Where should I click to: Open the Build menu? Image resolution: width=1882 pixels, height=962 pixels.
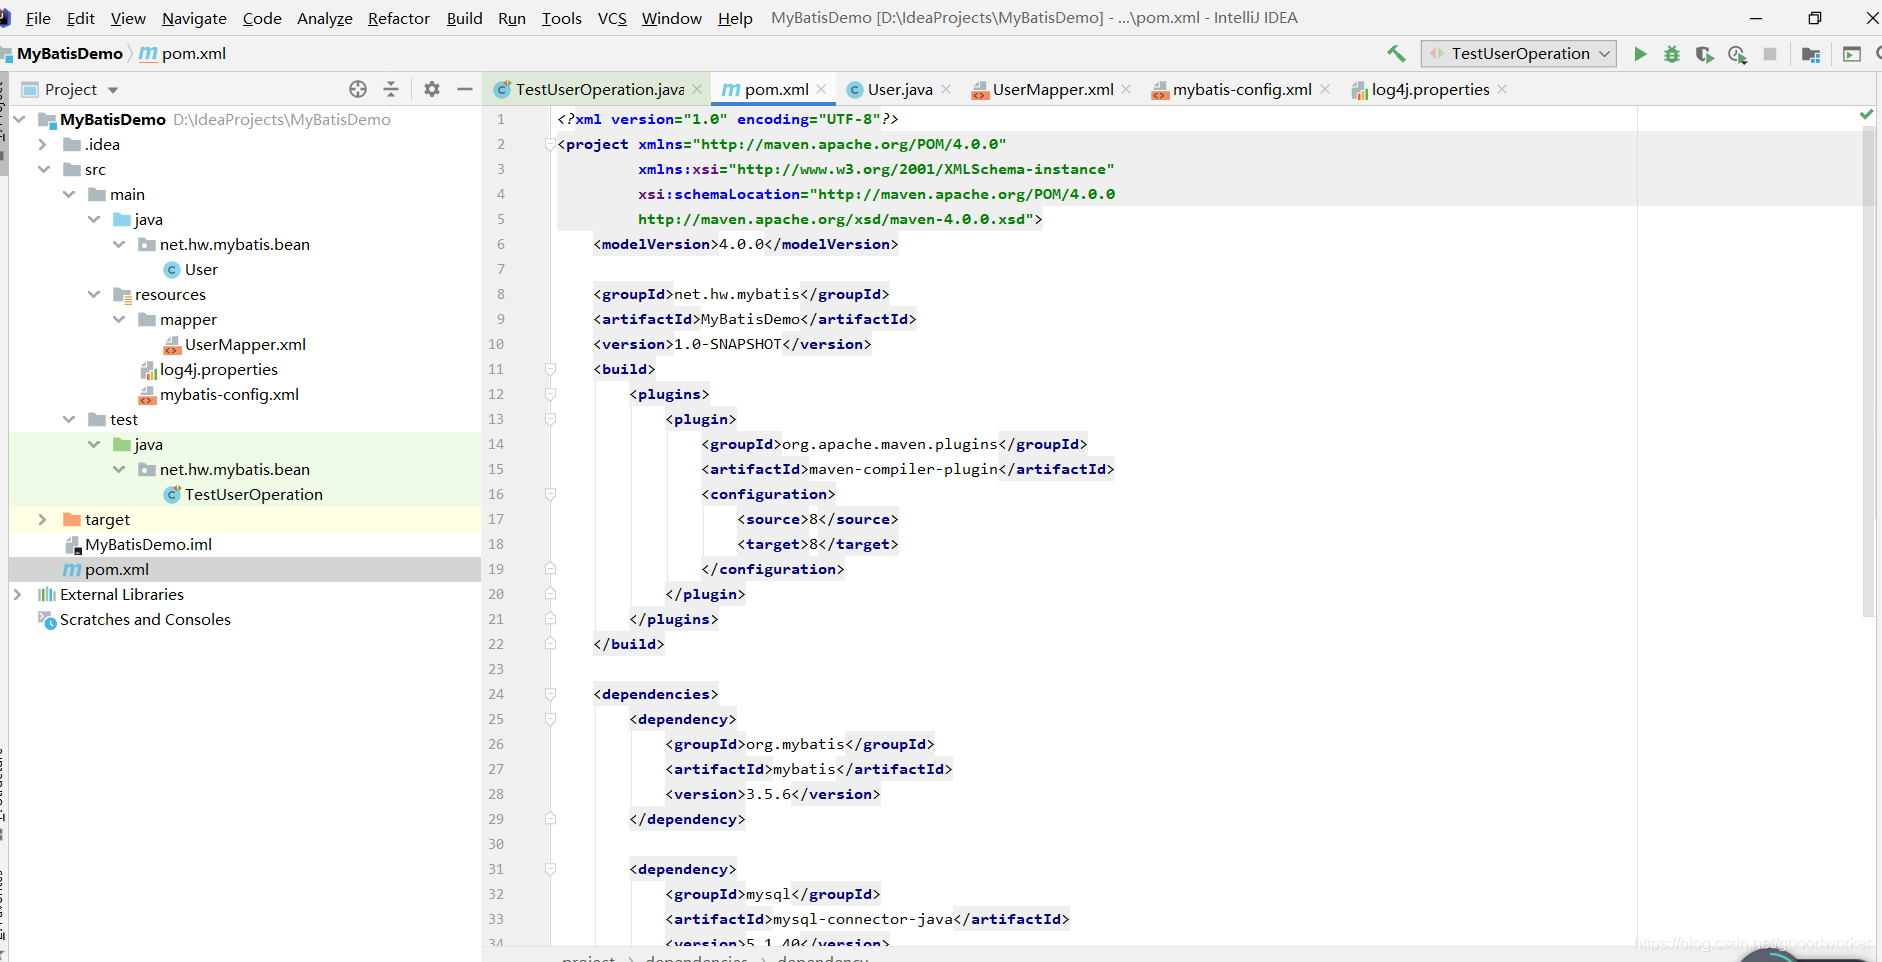pos(465,18)
